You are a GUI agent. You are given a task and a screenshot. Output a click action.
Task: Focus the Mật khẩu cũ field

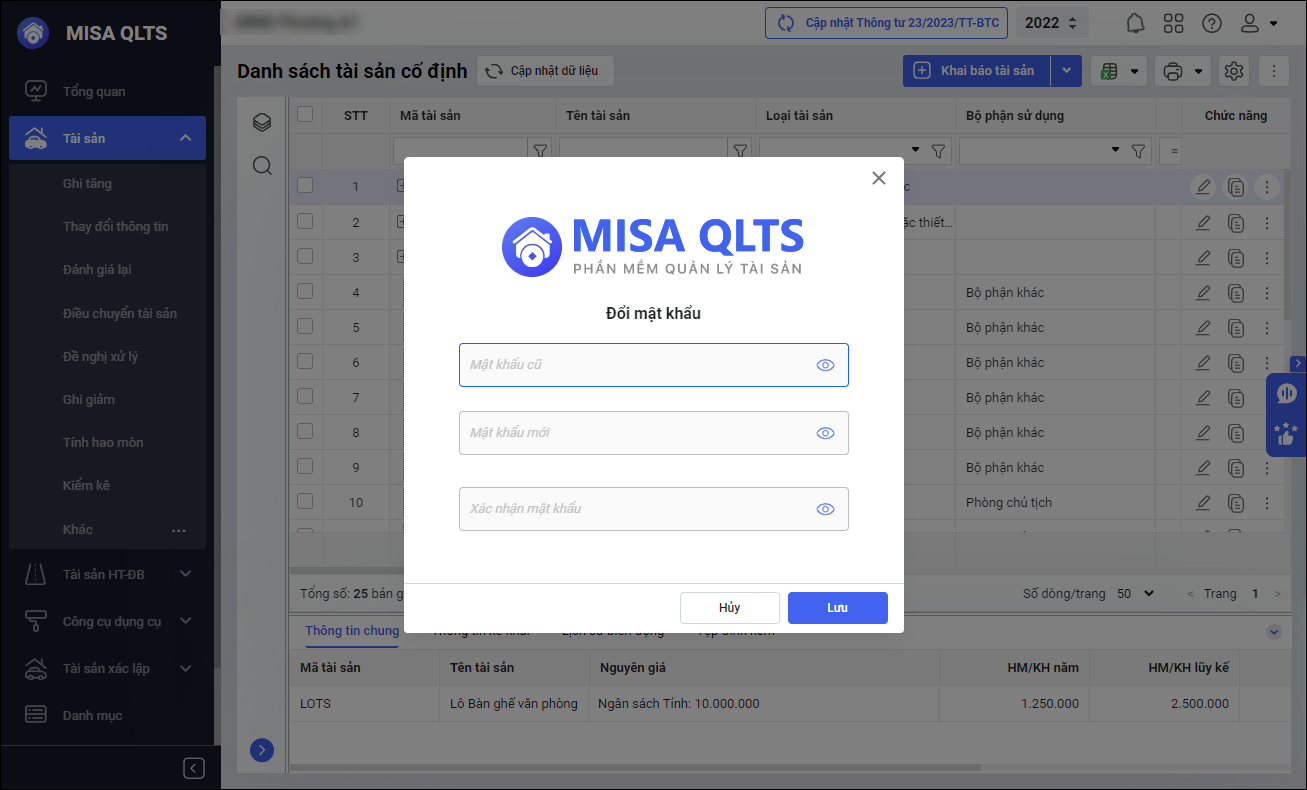654,365
